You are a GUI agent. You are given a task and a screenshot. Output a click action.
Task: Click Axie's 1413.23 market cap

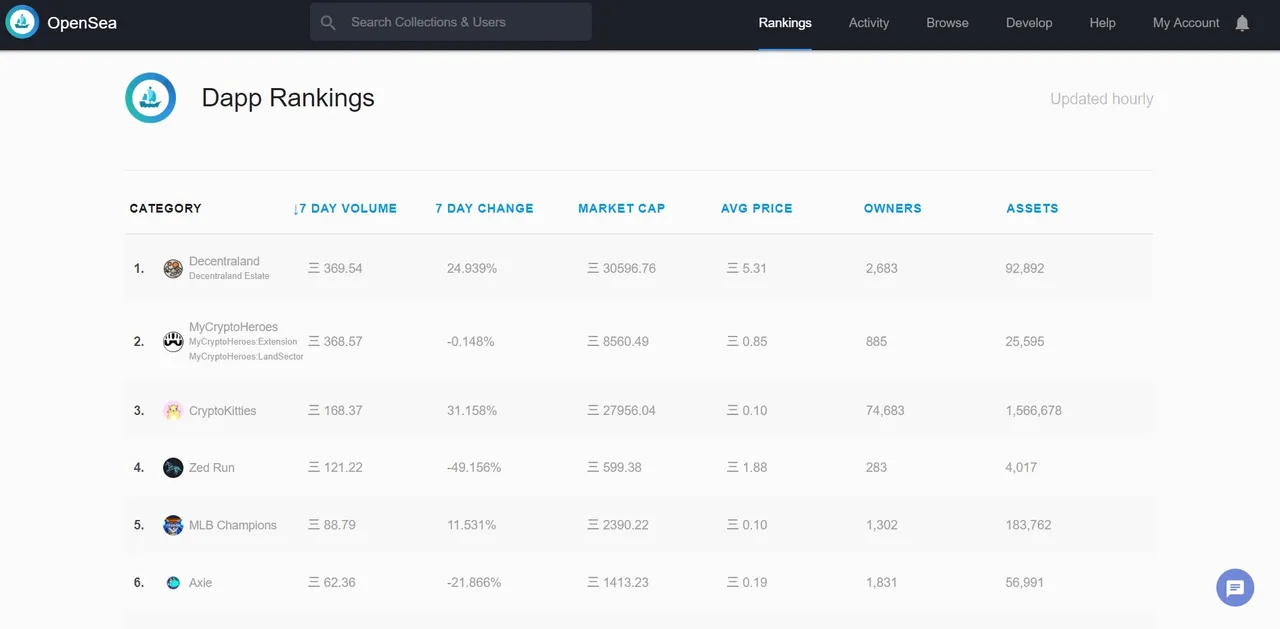(618, 582)
